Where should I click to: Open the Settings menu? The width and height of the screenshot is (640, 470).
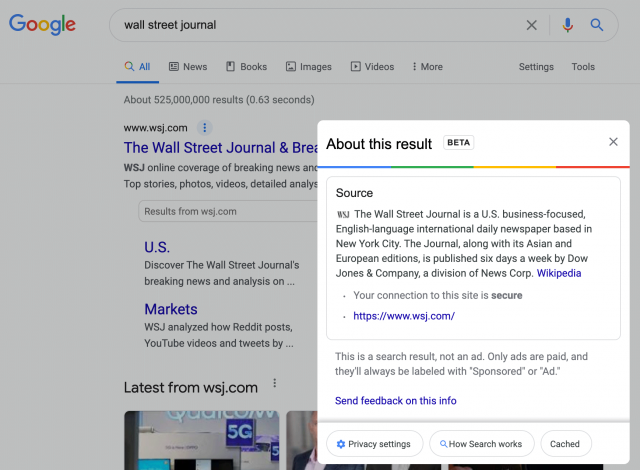click(x=536, y=67)
